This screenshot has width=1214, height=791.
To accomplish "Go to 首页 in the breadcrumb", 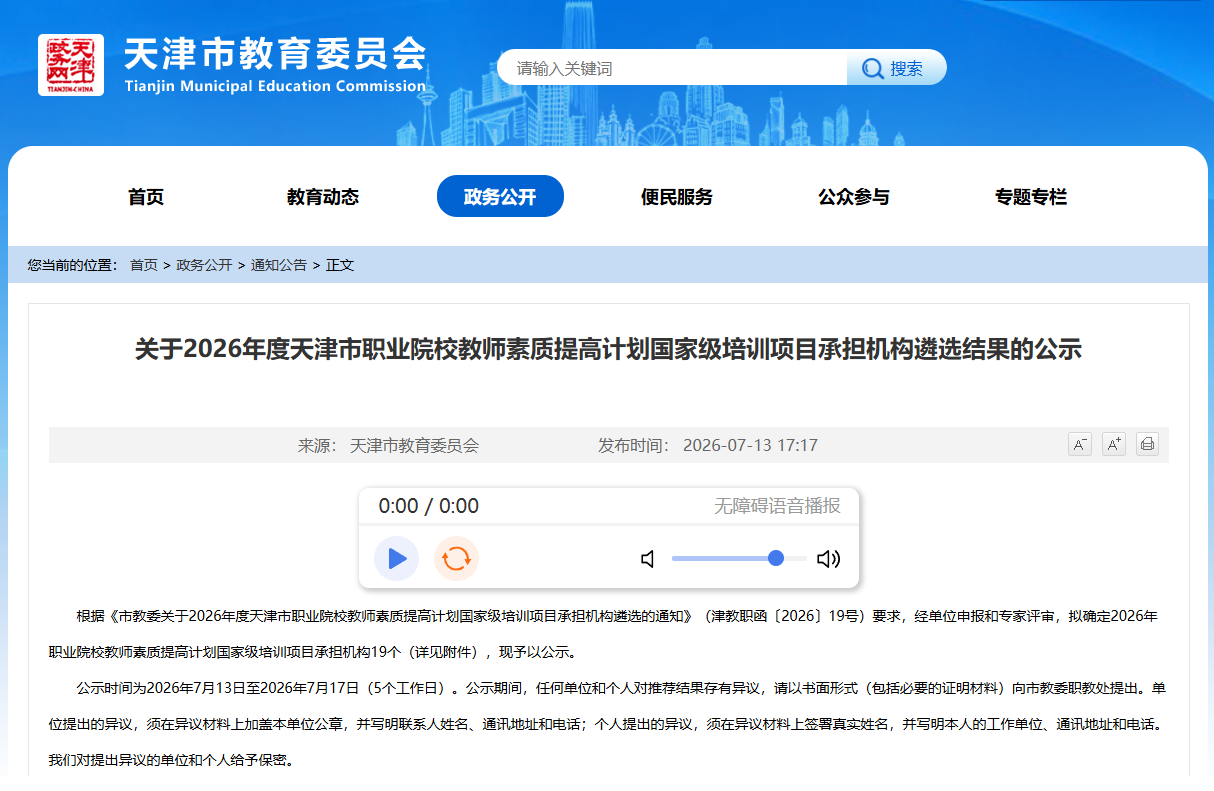I will 144,265.
